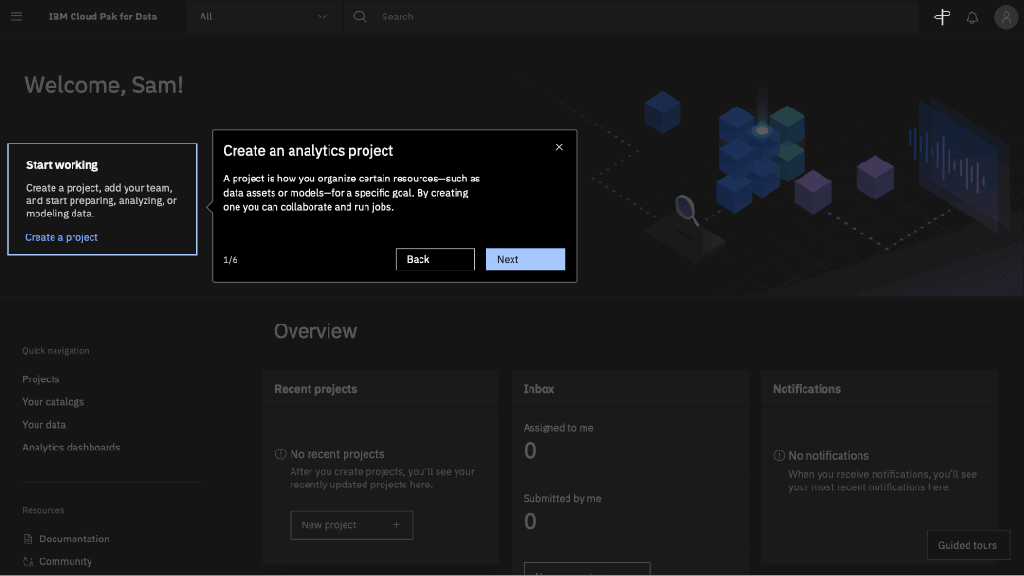Open the hamburger navigation menu
The image size is (1024, 576).
16,17
